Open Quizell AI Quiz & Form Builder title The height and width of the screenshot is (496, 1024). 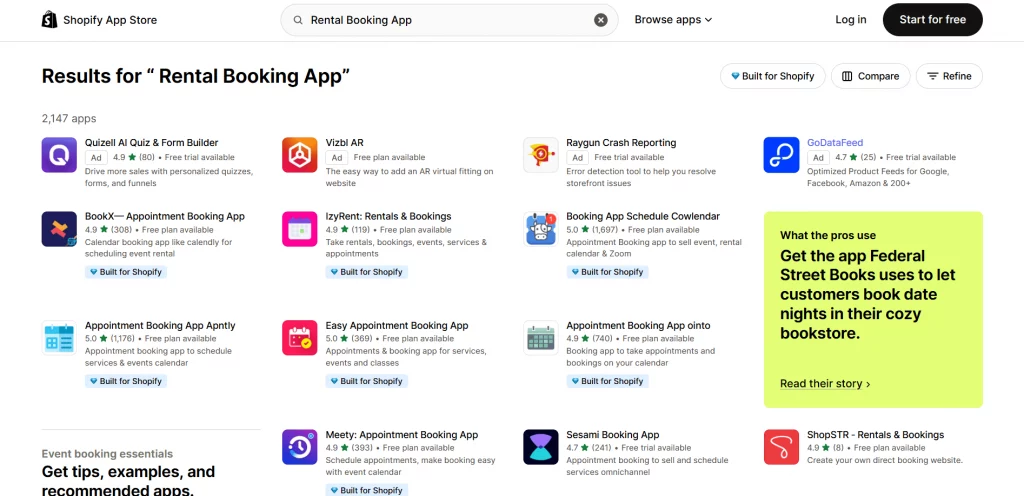pos(152,143)
